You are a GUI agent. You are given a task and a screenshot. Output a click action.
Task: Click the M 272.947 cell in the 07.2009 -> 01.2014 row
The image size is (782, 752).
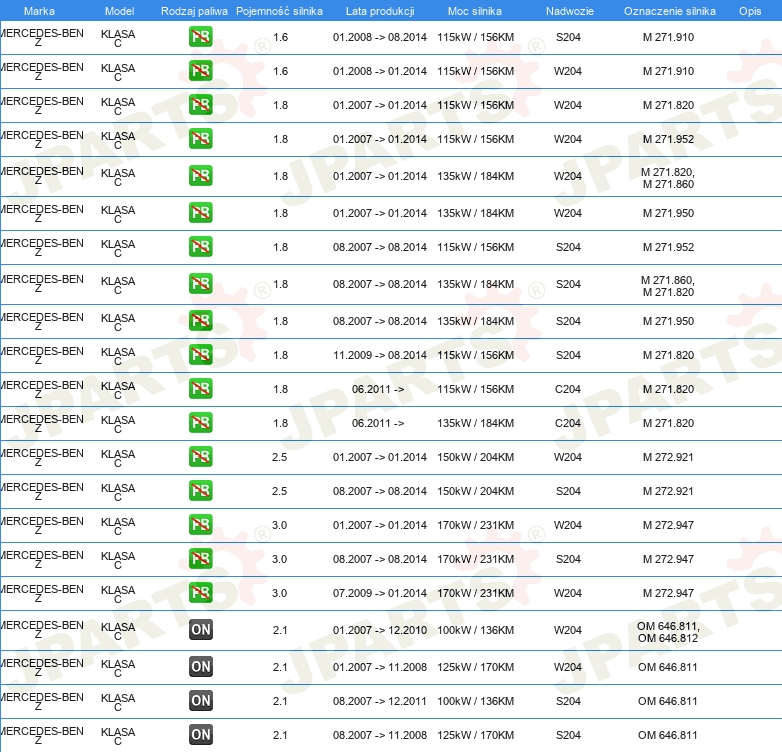click(x=668, y=593)
